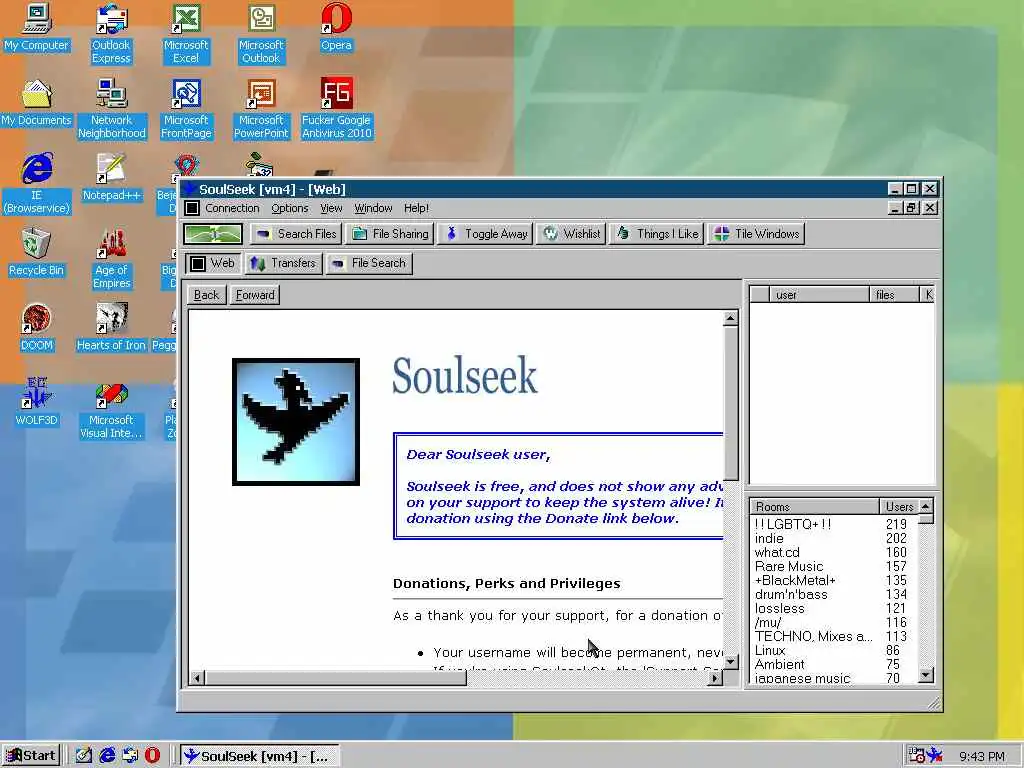Click the green connection status icon

click(x=213, y=234)
